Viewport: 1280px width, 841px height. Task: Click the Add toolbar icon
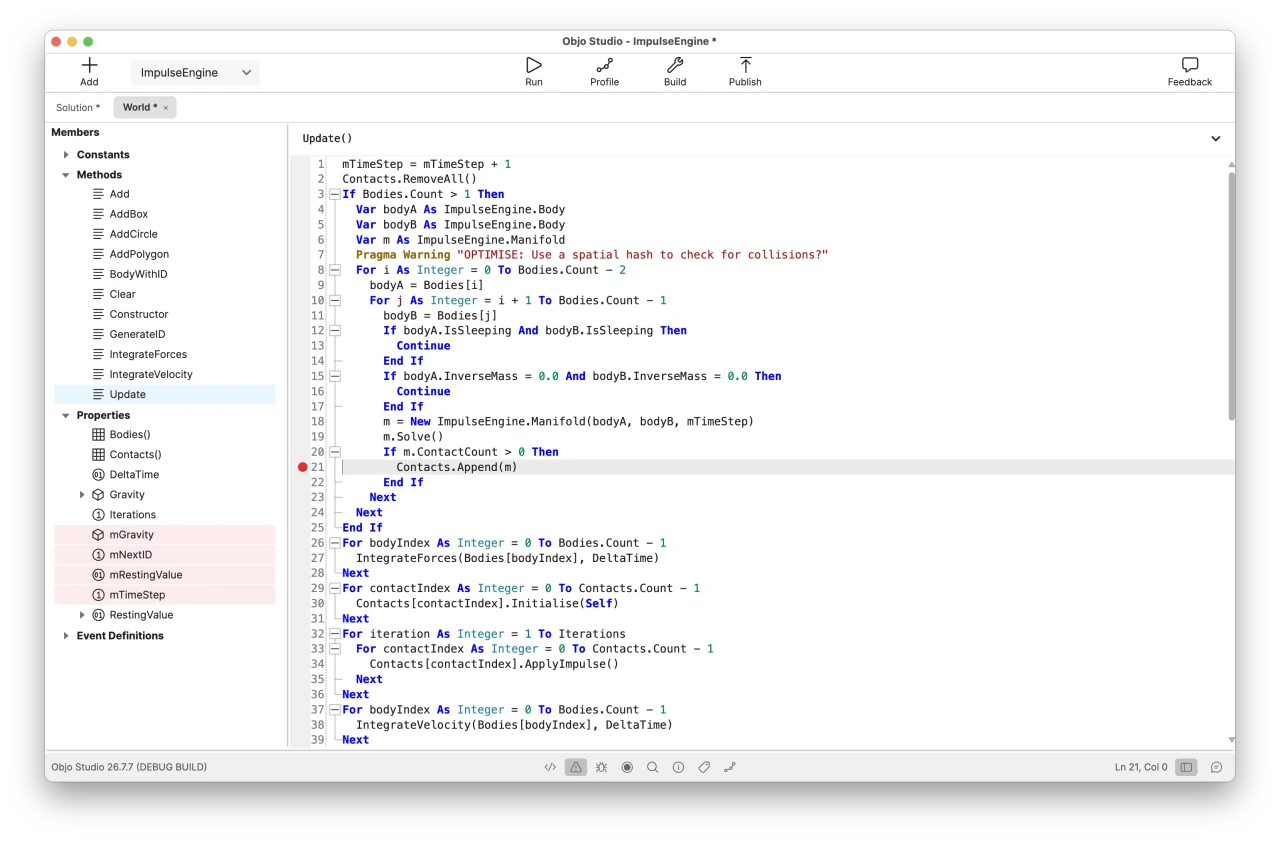[x=90, y=65]
